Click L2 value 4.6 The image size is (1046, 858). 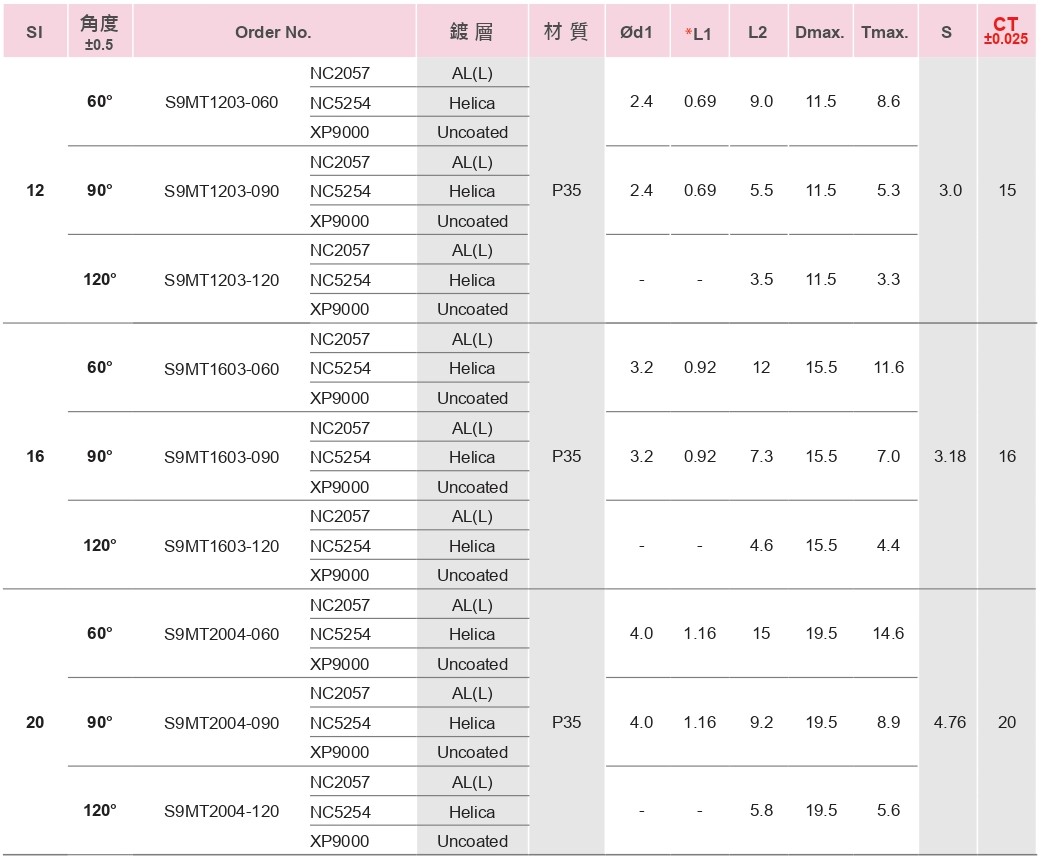(x=761, y=545)
